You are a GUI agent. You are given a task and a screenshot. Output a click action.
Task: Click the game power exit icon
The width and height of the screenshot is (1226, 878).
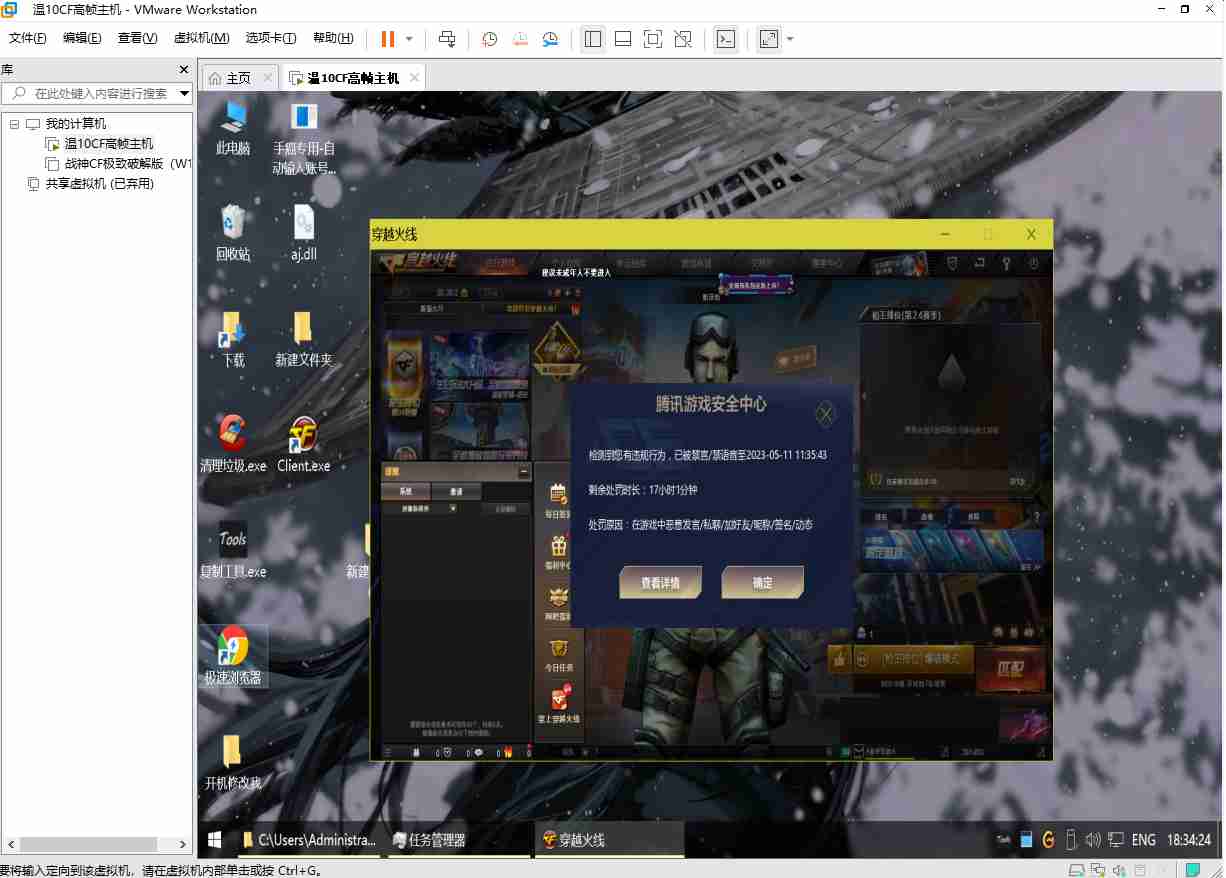1034,263
